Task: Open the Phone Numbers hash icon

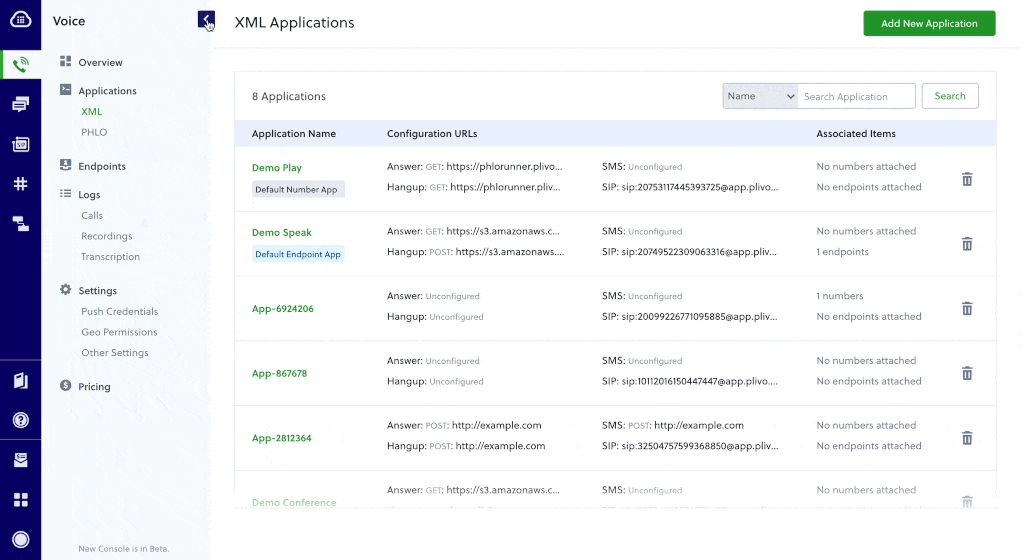Action: pos(20,184)
